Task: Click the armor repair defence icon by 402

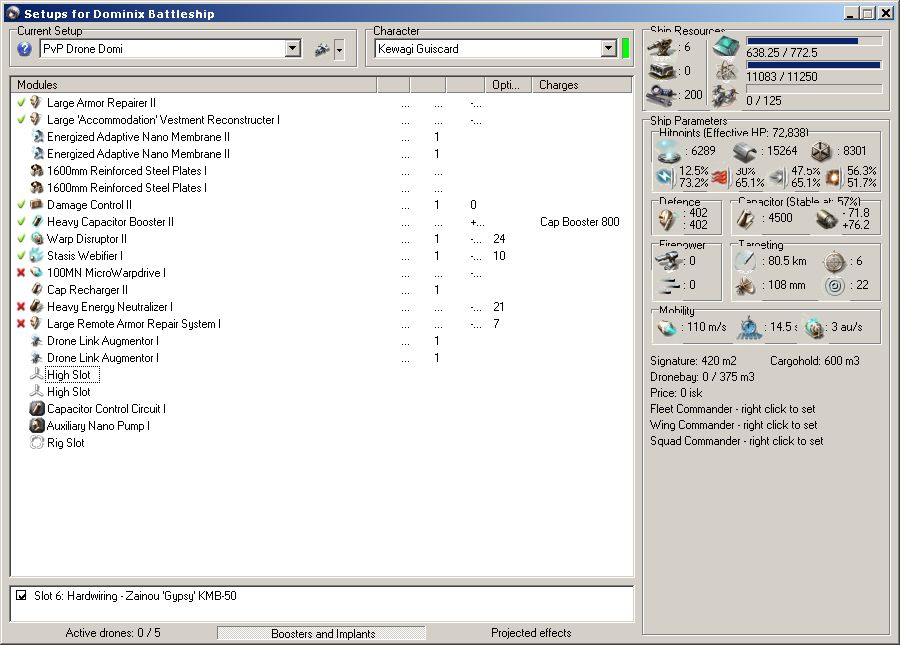Action: coord(666,219)
